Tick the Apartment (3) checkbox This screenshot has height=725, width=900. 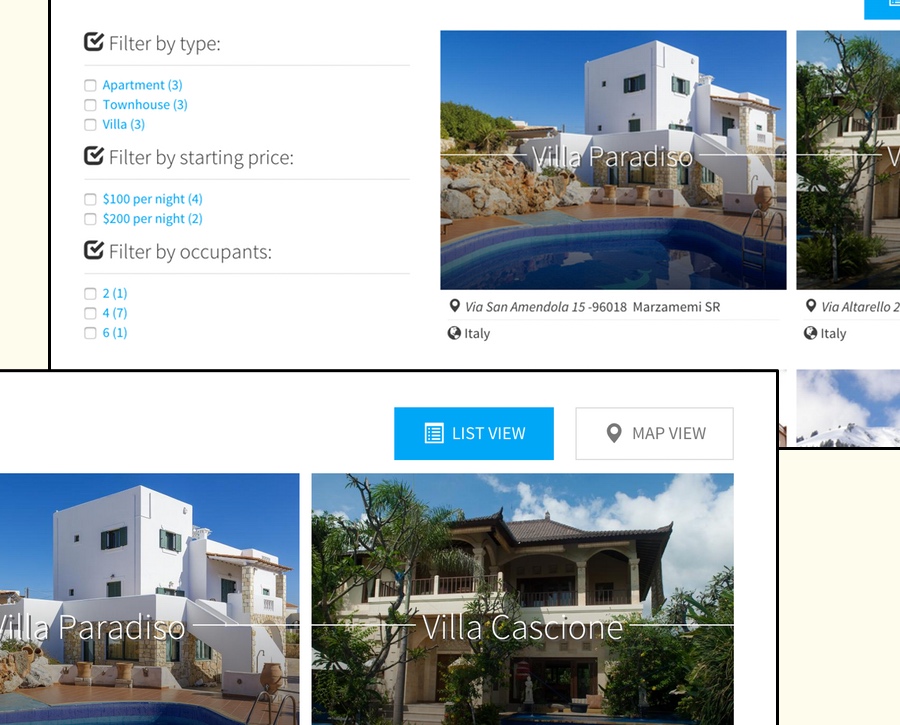click(x=90, y=86)
